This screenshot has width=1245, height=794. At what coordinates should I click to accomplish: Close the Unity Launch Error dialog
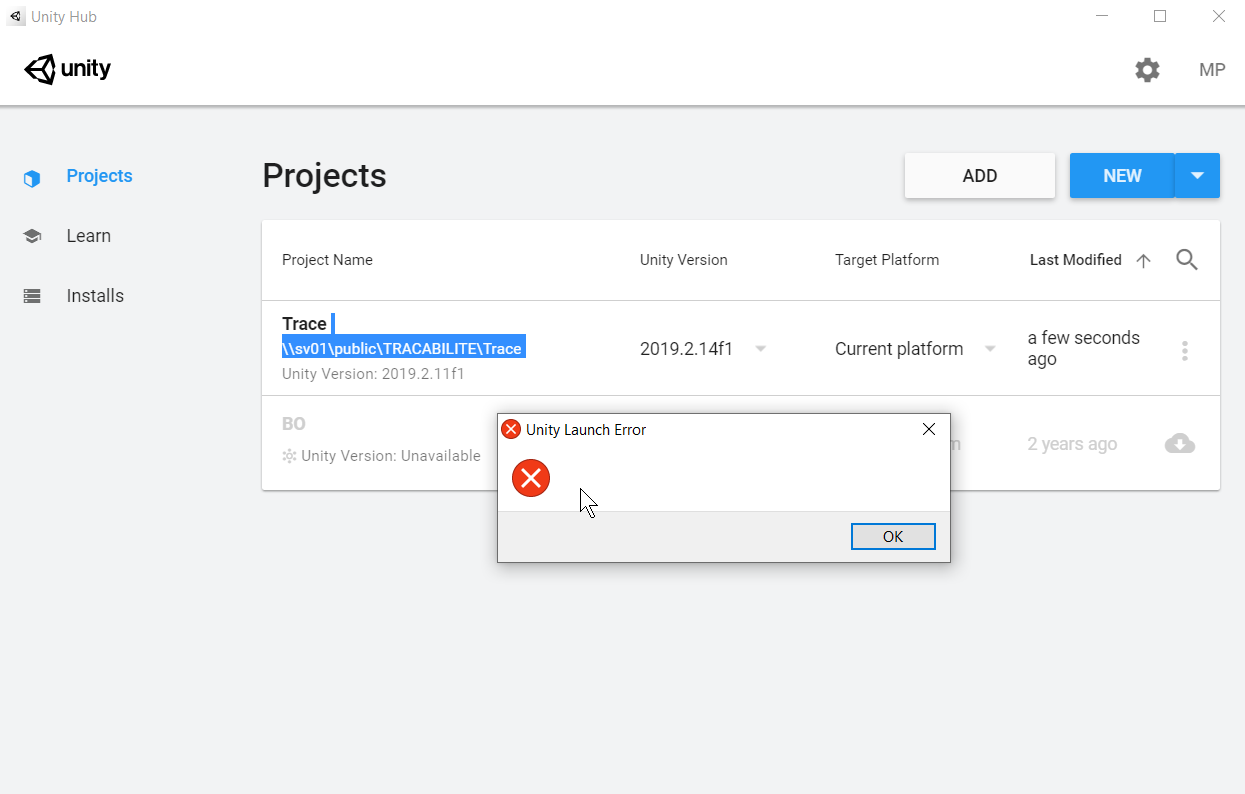click(x=928, y=430)
